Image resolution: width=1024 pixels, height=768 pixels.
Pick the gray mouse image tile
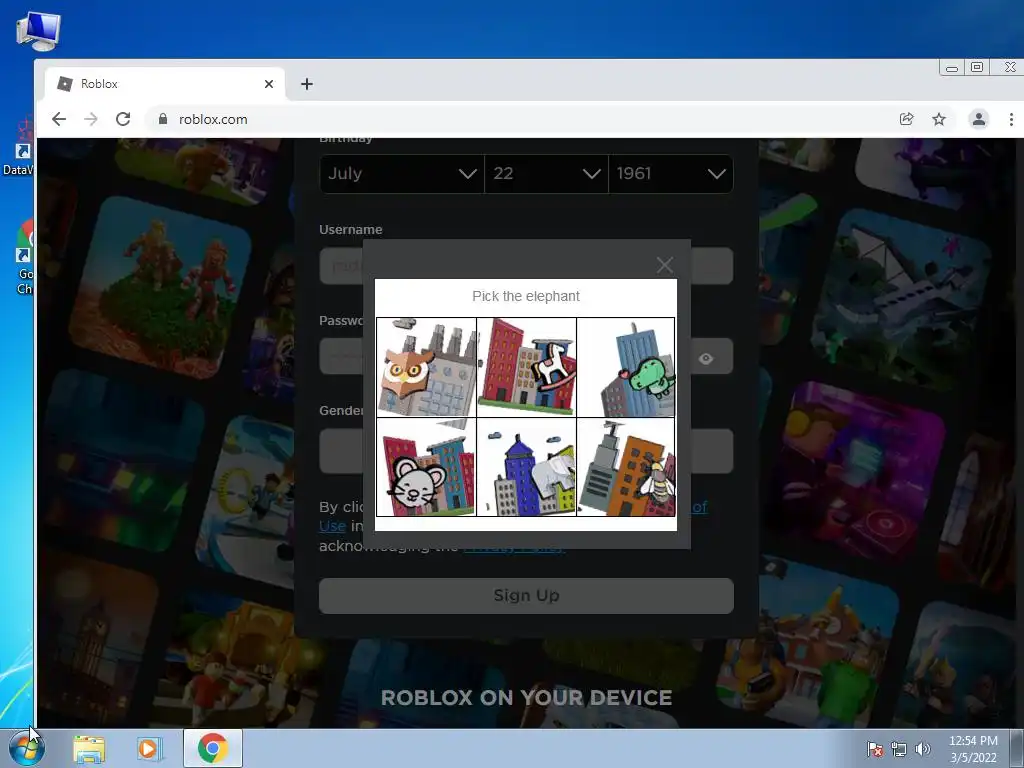426,467
